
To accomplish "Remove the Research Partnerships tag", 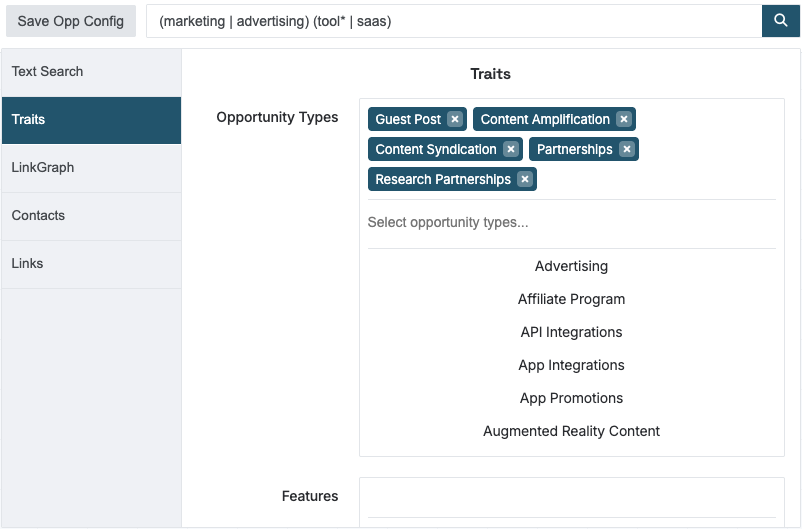I will (525, 180).
